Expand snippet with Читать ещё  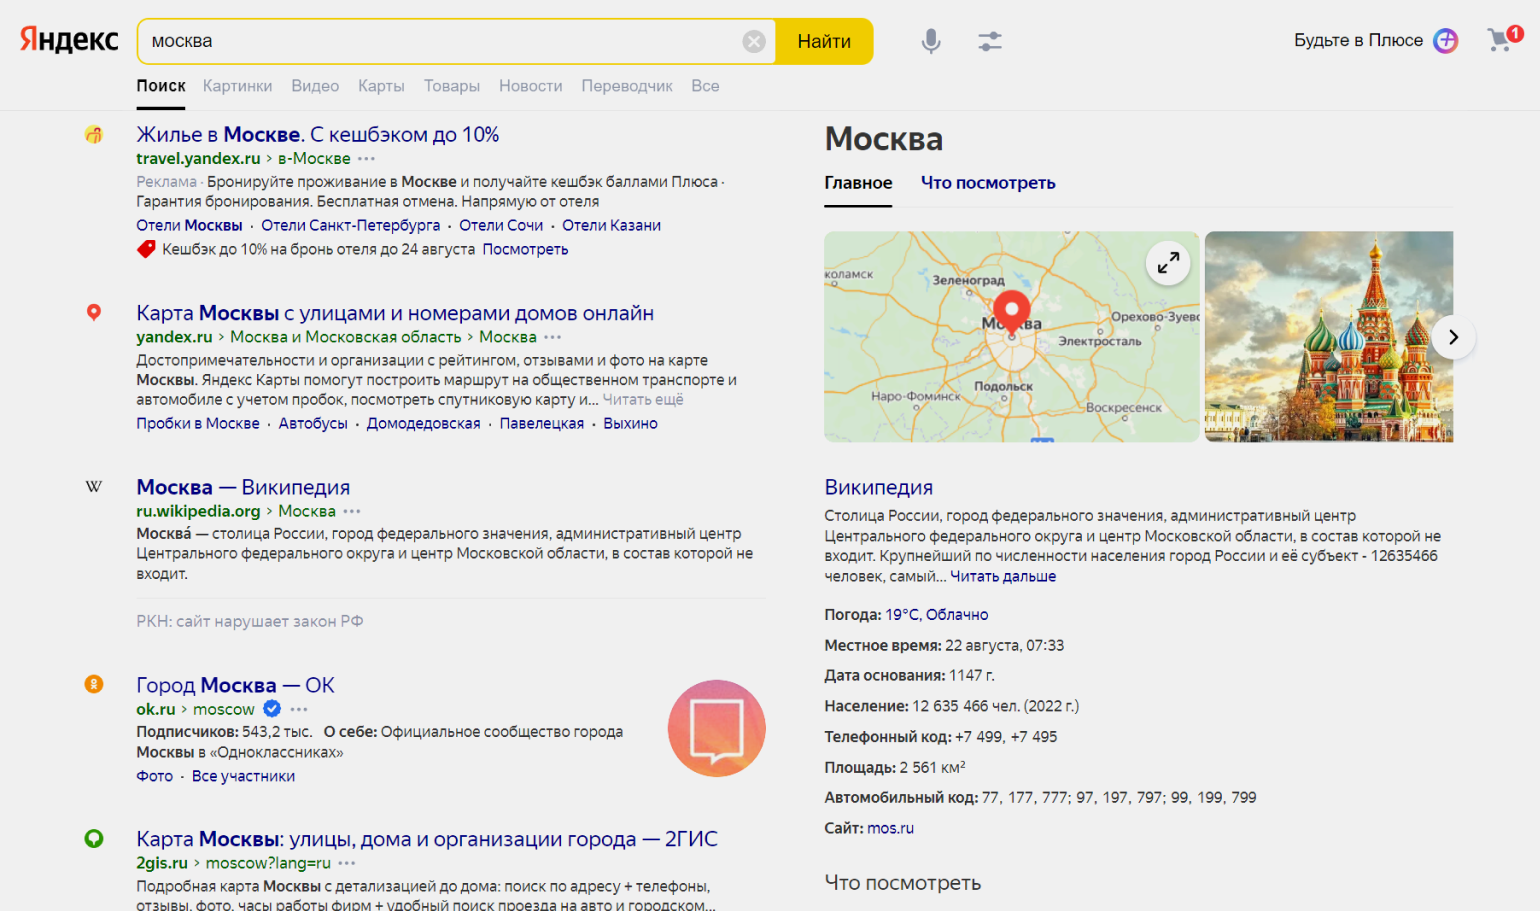click(643, 400)
